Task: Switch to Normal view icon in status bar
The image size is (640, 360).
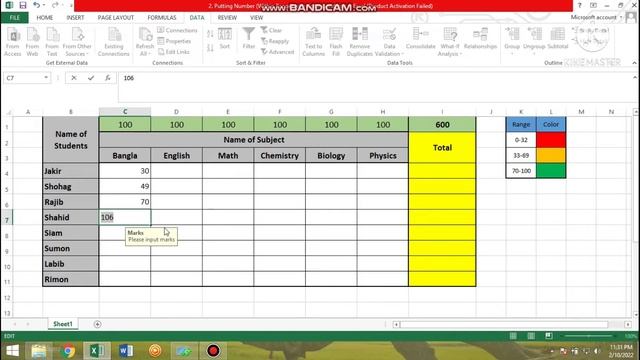Action: [x=513, y=336]
